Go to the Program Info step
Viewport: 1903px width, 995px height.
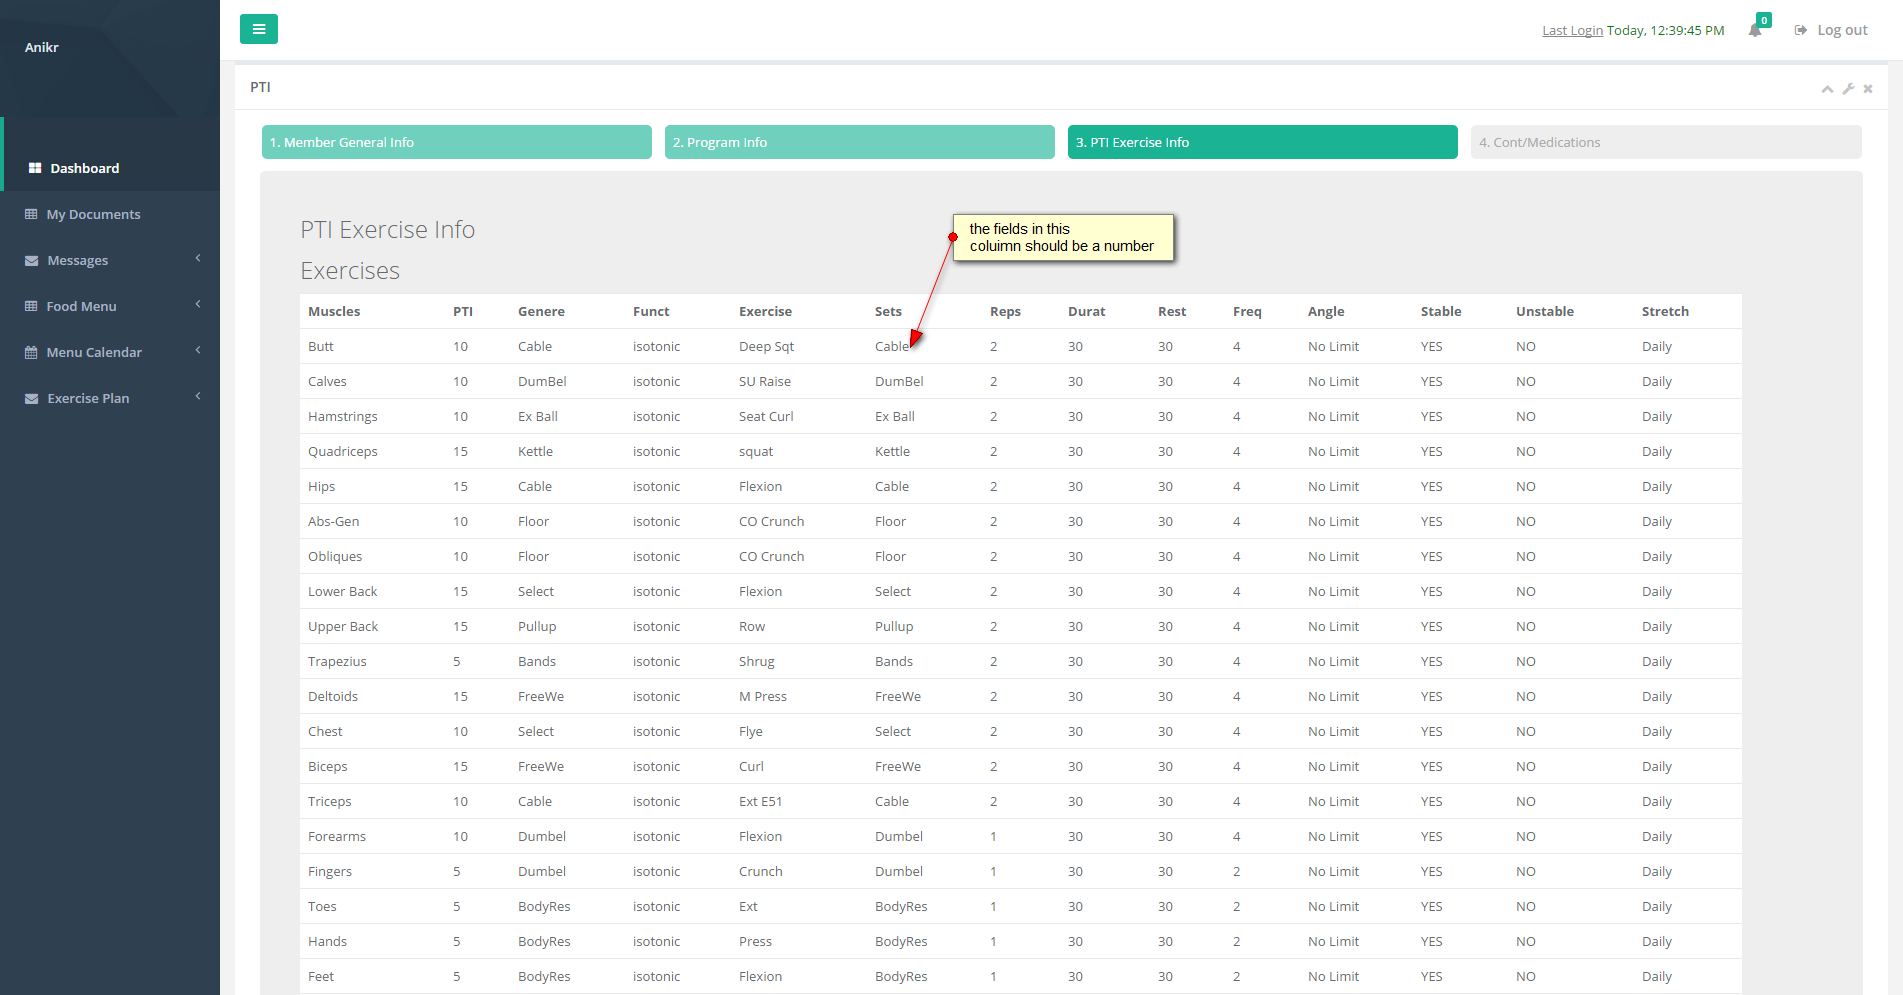859,142
